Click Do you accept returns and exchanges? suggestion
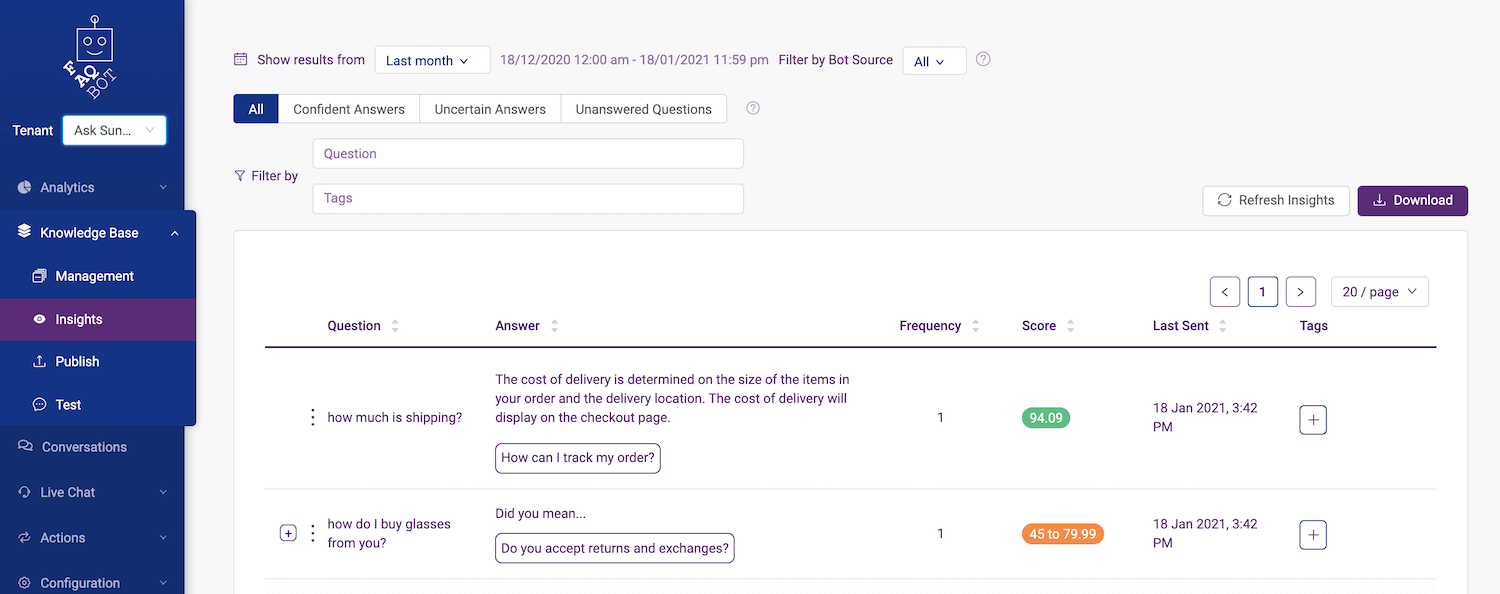 click(x=615, y=548)
